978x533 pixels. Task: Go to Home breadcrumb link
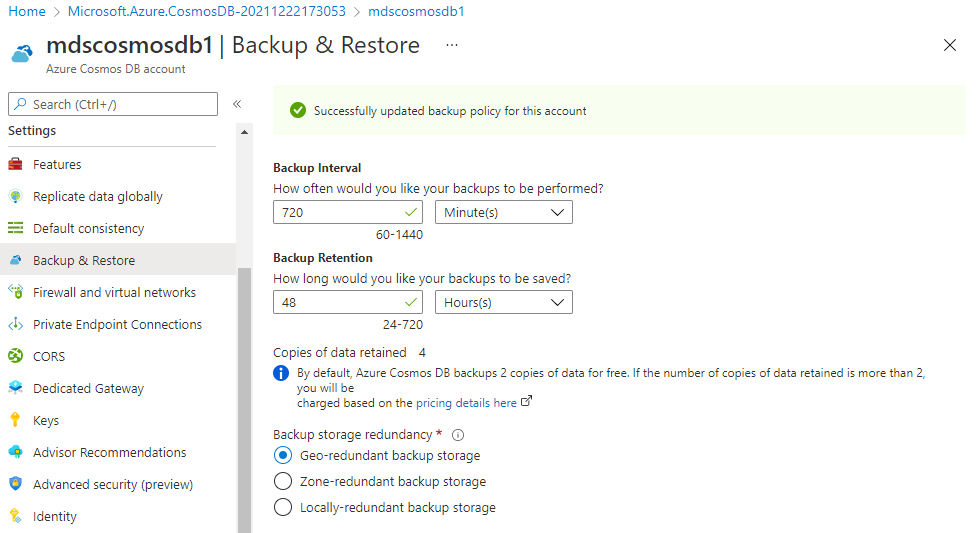coord(27,11)
